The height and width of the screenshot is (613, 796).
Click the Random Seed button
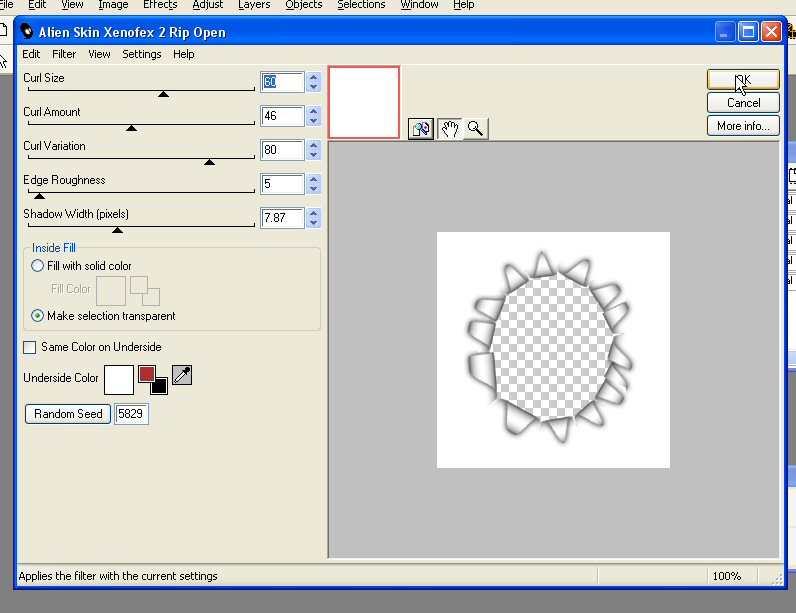(x=68, y=414)
